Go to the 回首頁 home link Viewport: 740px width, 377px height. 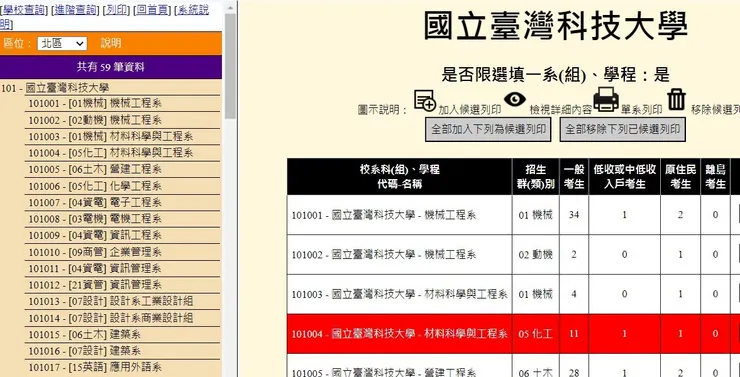pos(153,10)
